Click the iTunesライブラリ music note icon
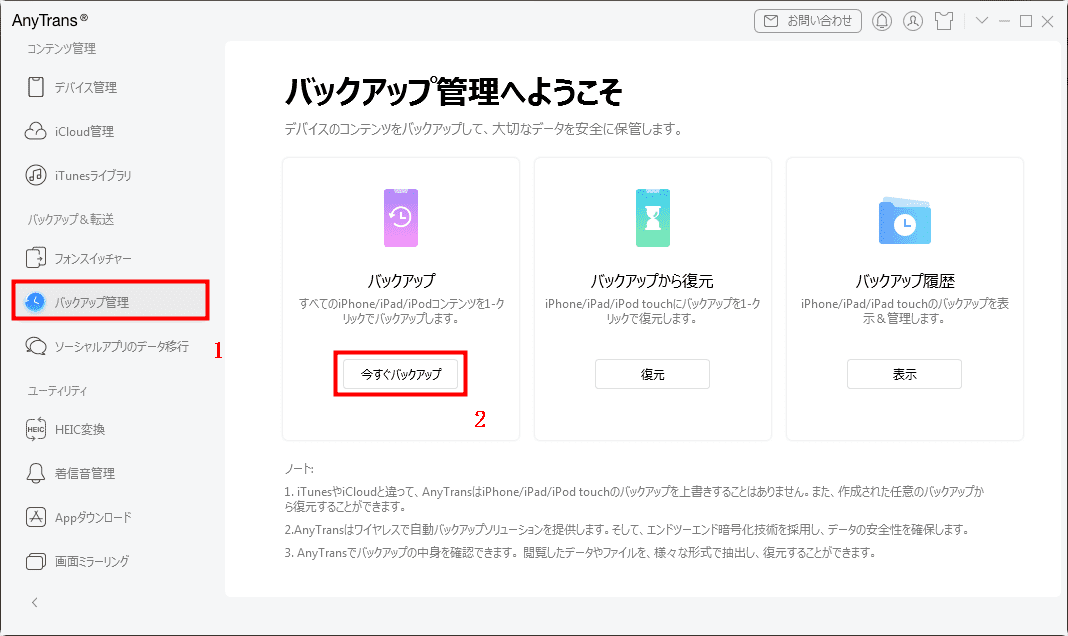Image resolution: width=1068 pixels, height=636 pixels. pos(35,175)
